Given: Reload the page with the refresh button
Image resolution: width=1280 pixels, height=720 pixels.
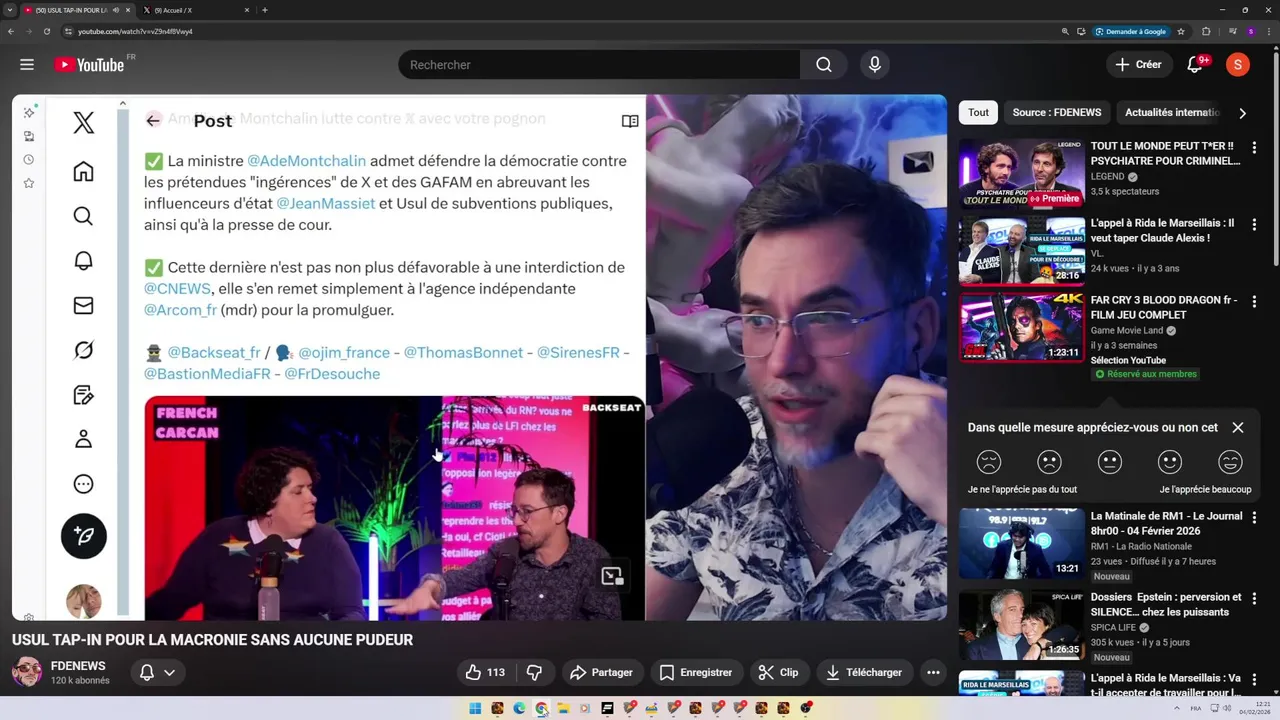Looking at the screenshot, I should click(x=46, y=31).
